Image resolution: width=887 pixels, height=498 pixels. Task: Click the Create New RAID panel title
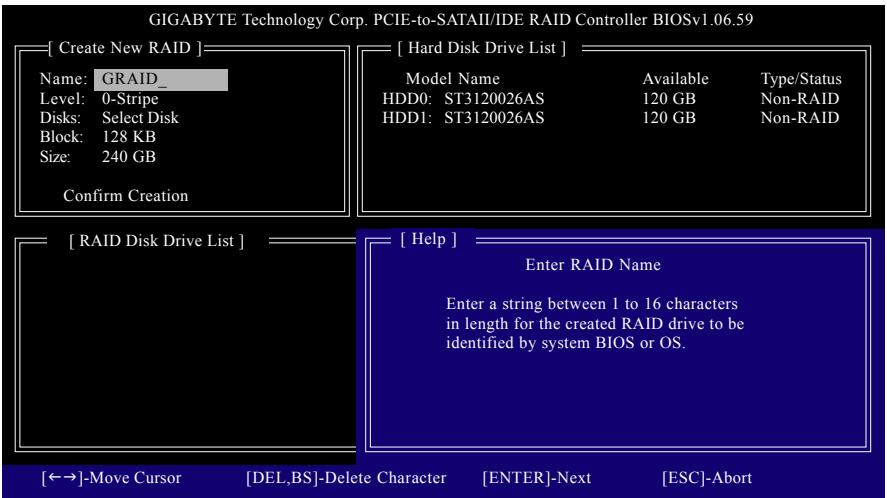pyautogui.click(x=124, y=48)
